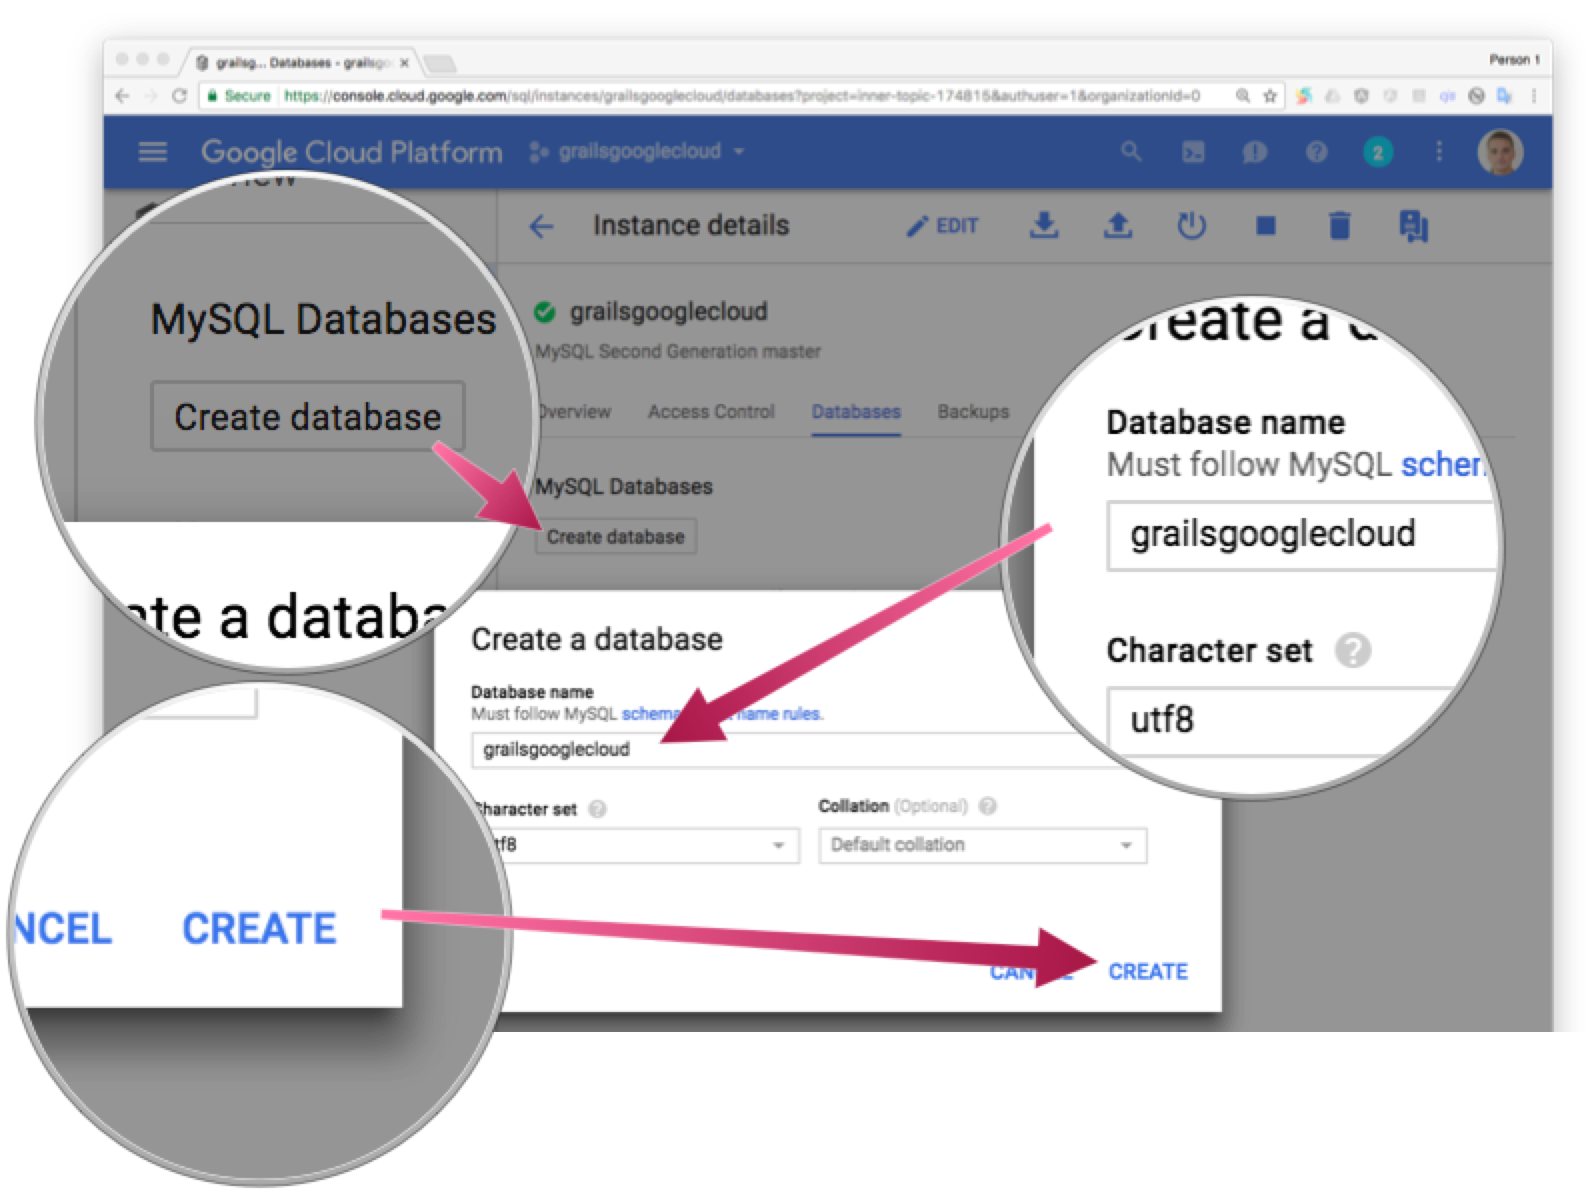Click the browser back arrow
Image resolution: width=1592 pixels, height=1194 pixels.
(122, 96)
